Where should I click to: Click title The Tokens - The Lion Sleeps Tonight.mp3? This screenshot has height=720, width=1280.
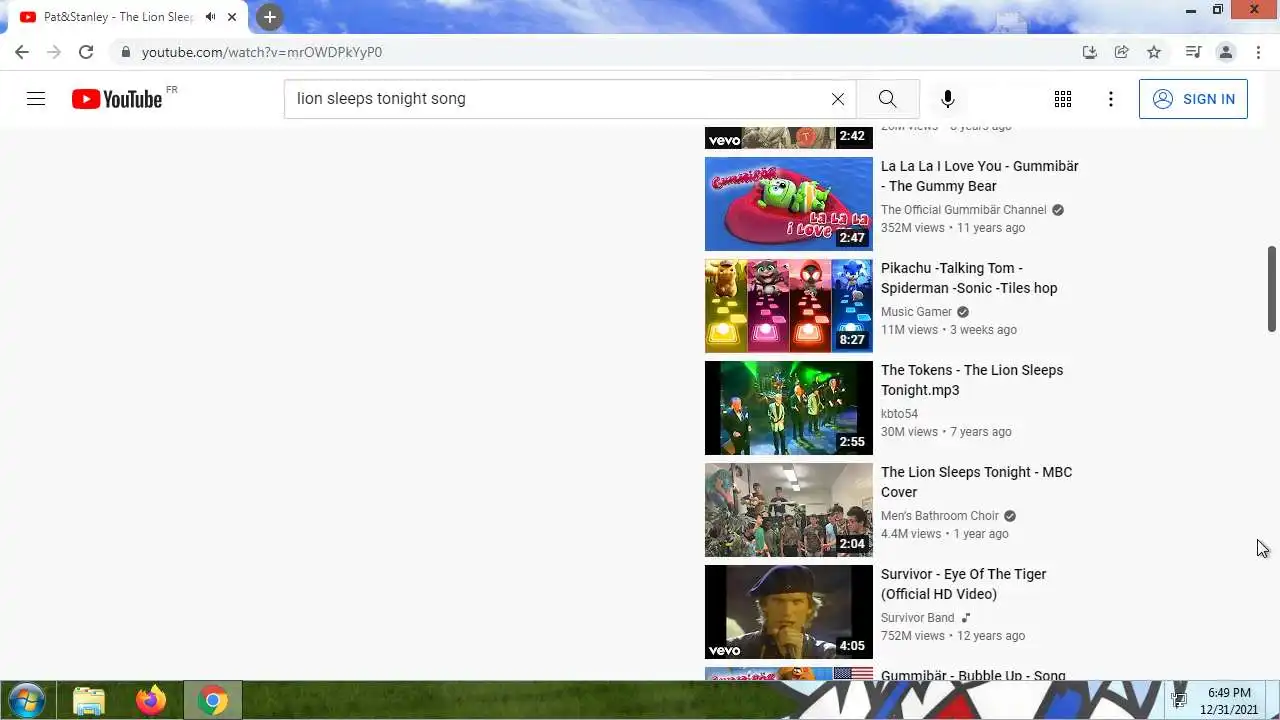972,380
